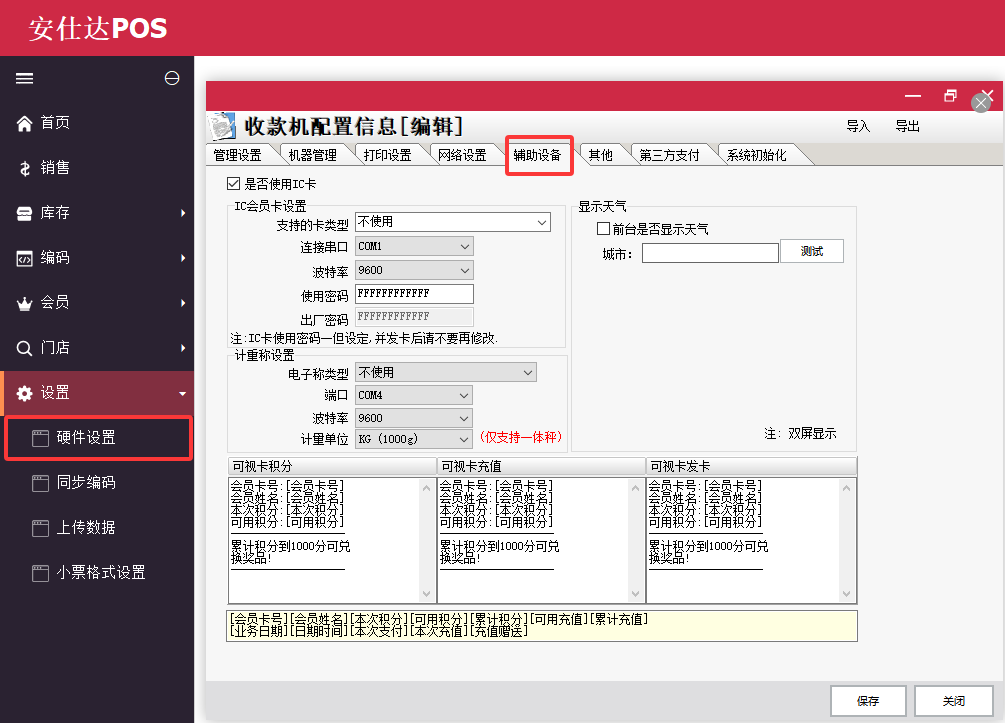Click the round gray close overlay icon
The width and height of the screenshot is (1005, 723).
(x=981, y=103)
